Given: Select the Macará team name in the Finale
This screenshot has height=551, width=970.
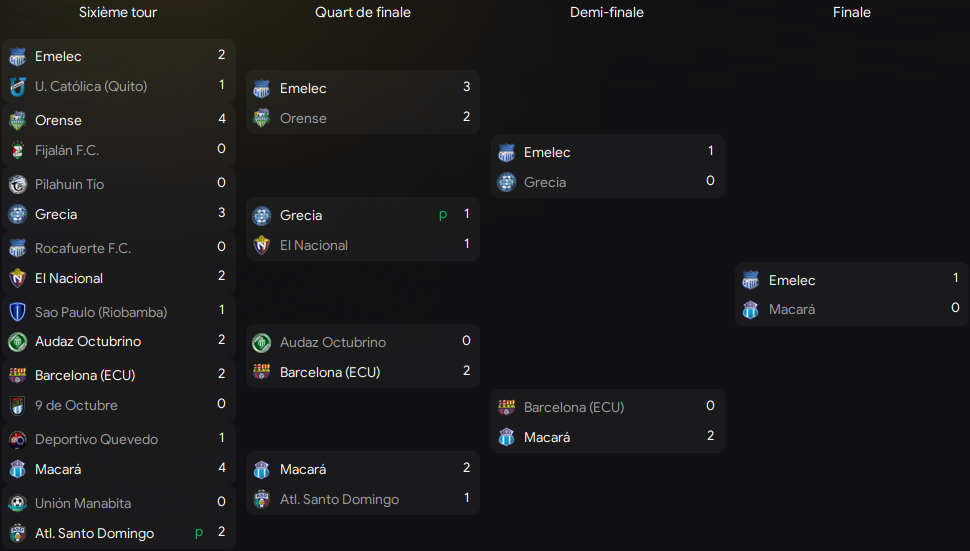Looking at the screenshot, I should click(x=792, y=310).
